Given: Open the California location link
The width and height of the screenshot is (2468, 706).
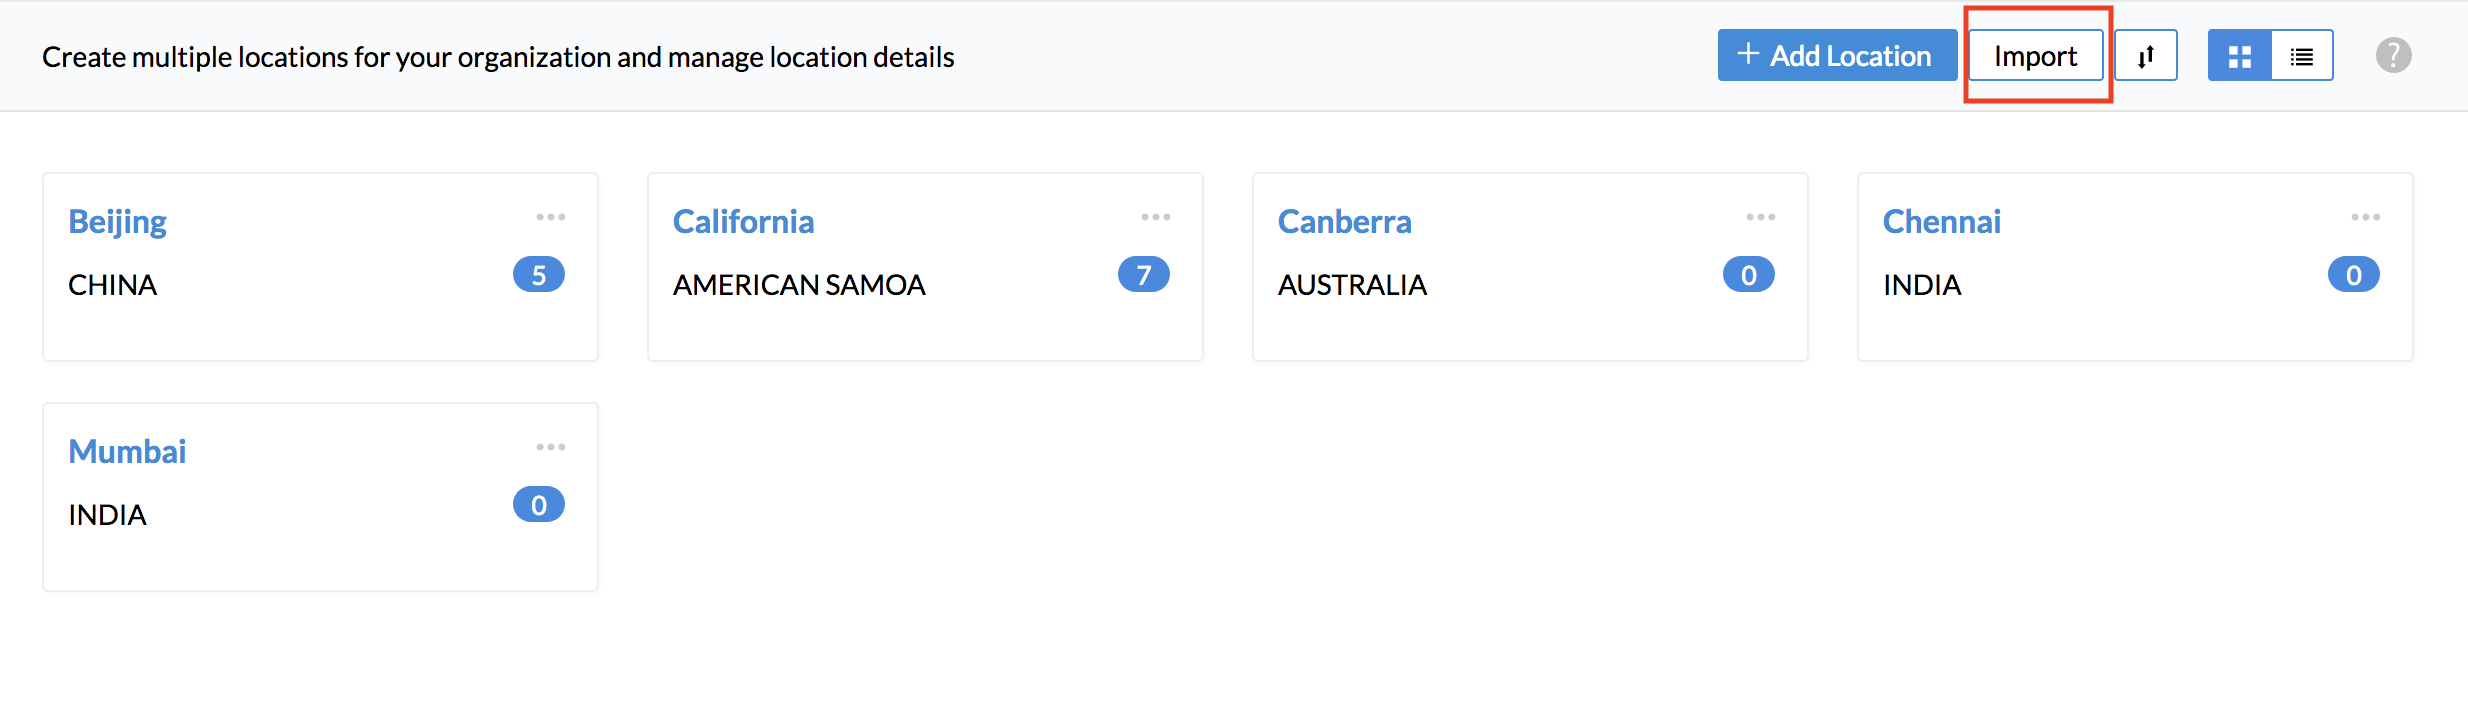Looking at the screenshot, I should point(743,221).
